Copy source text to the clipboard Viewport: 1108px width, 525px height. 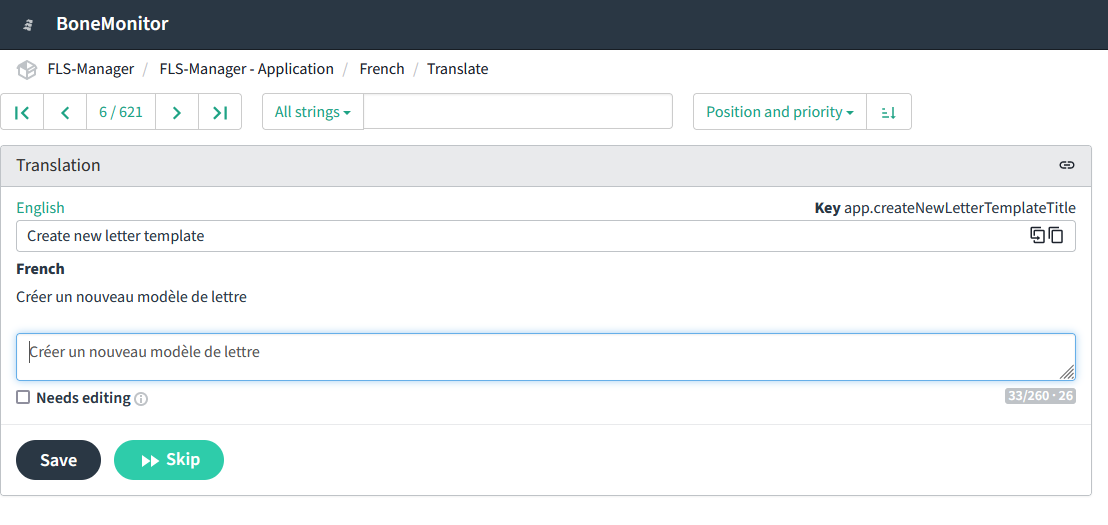click(1056, 235)
